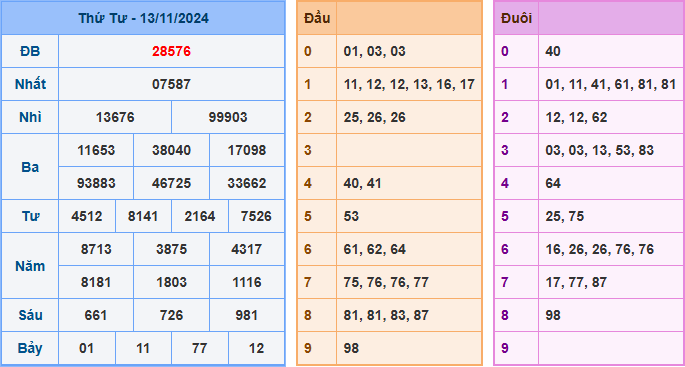The height and width of the screenshot is (367, 685).
Task: Select Đuôi values "03, 03, 13, 53, 83"
Action: (599, 150)
